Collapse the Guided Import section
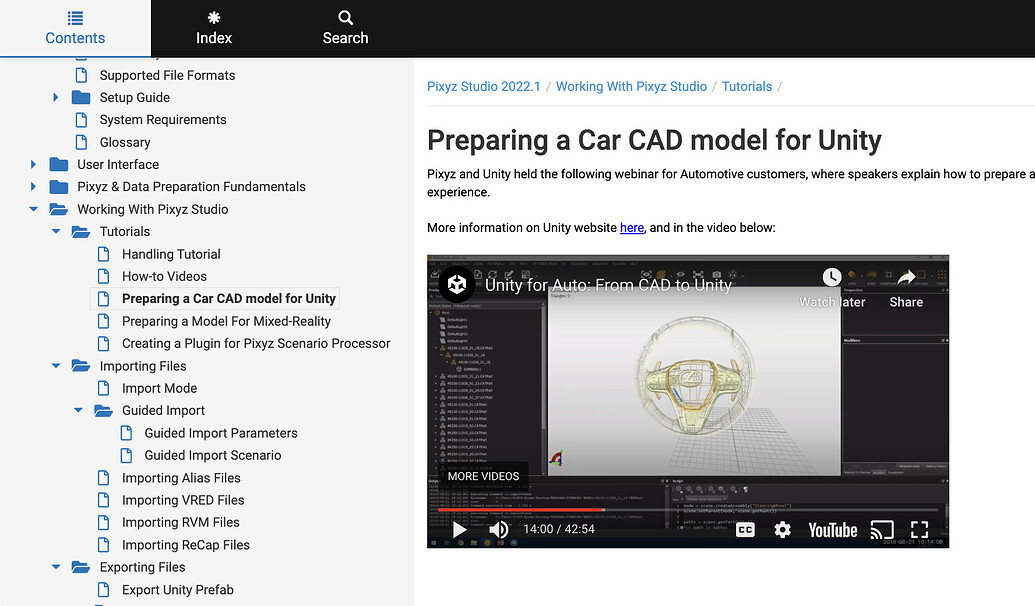This screenshot has height=606, width=1035. 78,410
